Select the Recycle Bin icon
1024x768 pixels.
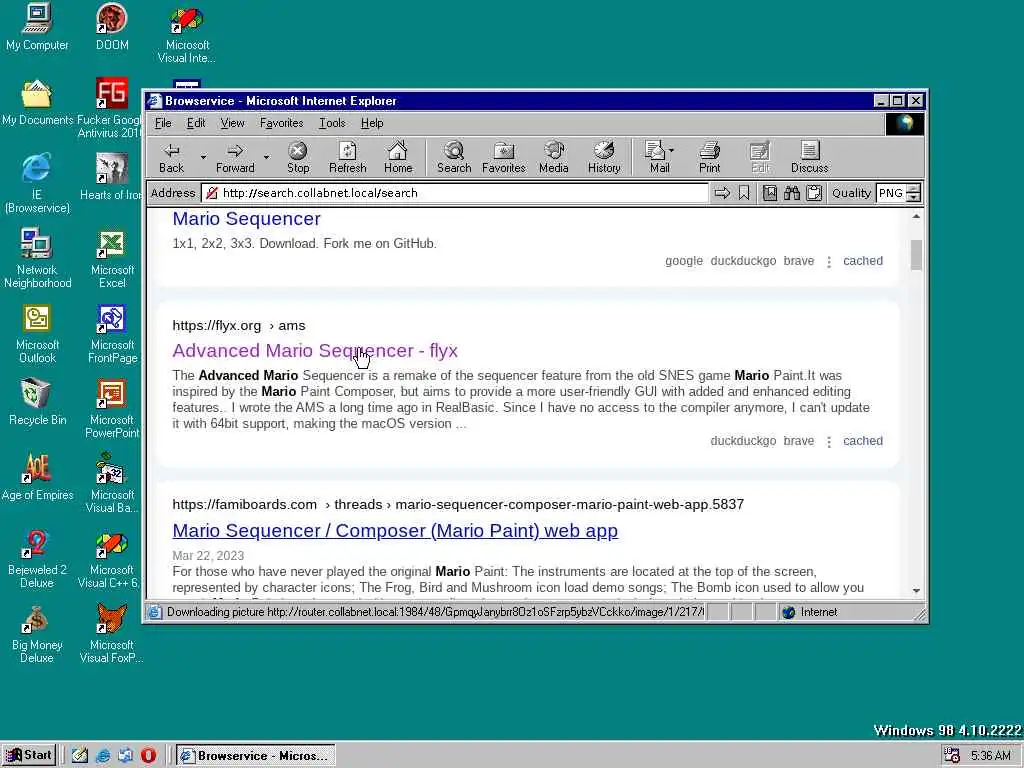pos(37,403)
